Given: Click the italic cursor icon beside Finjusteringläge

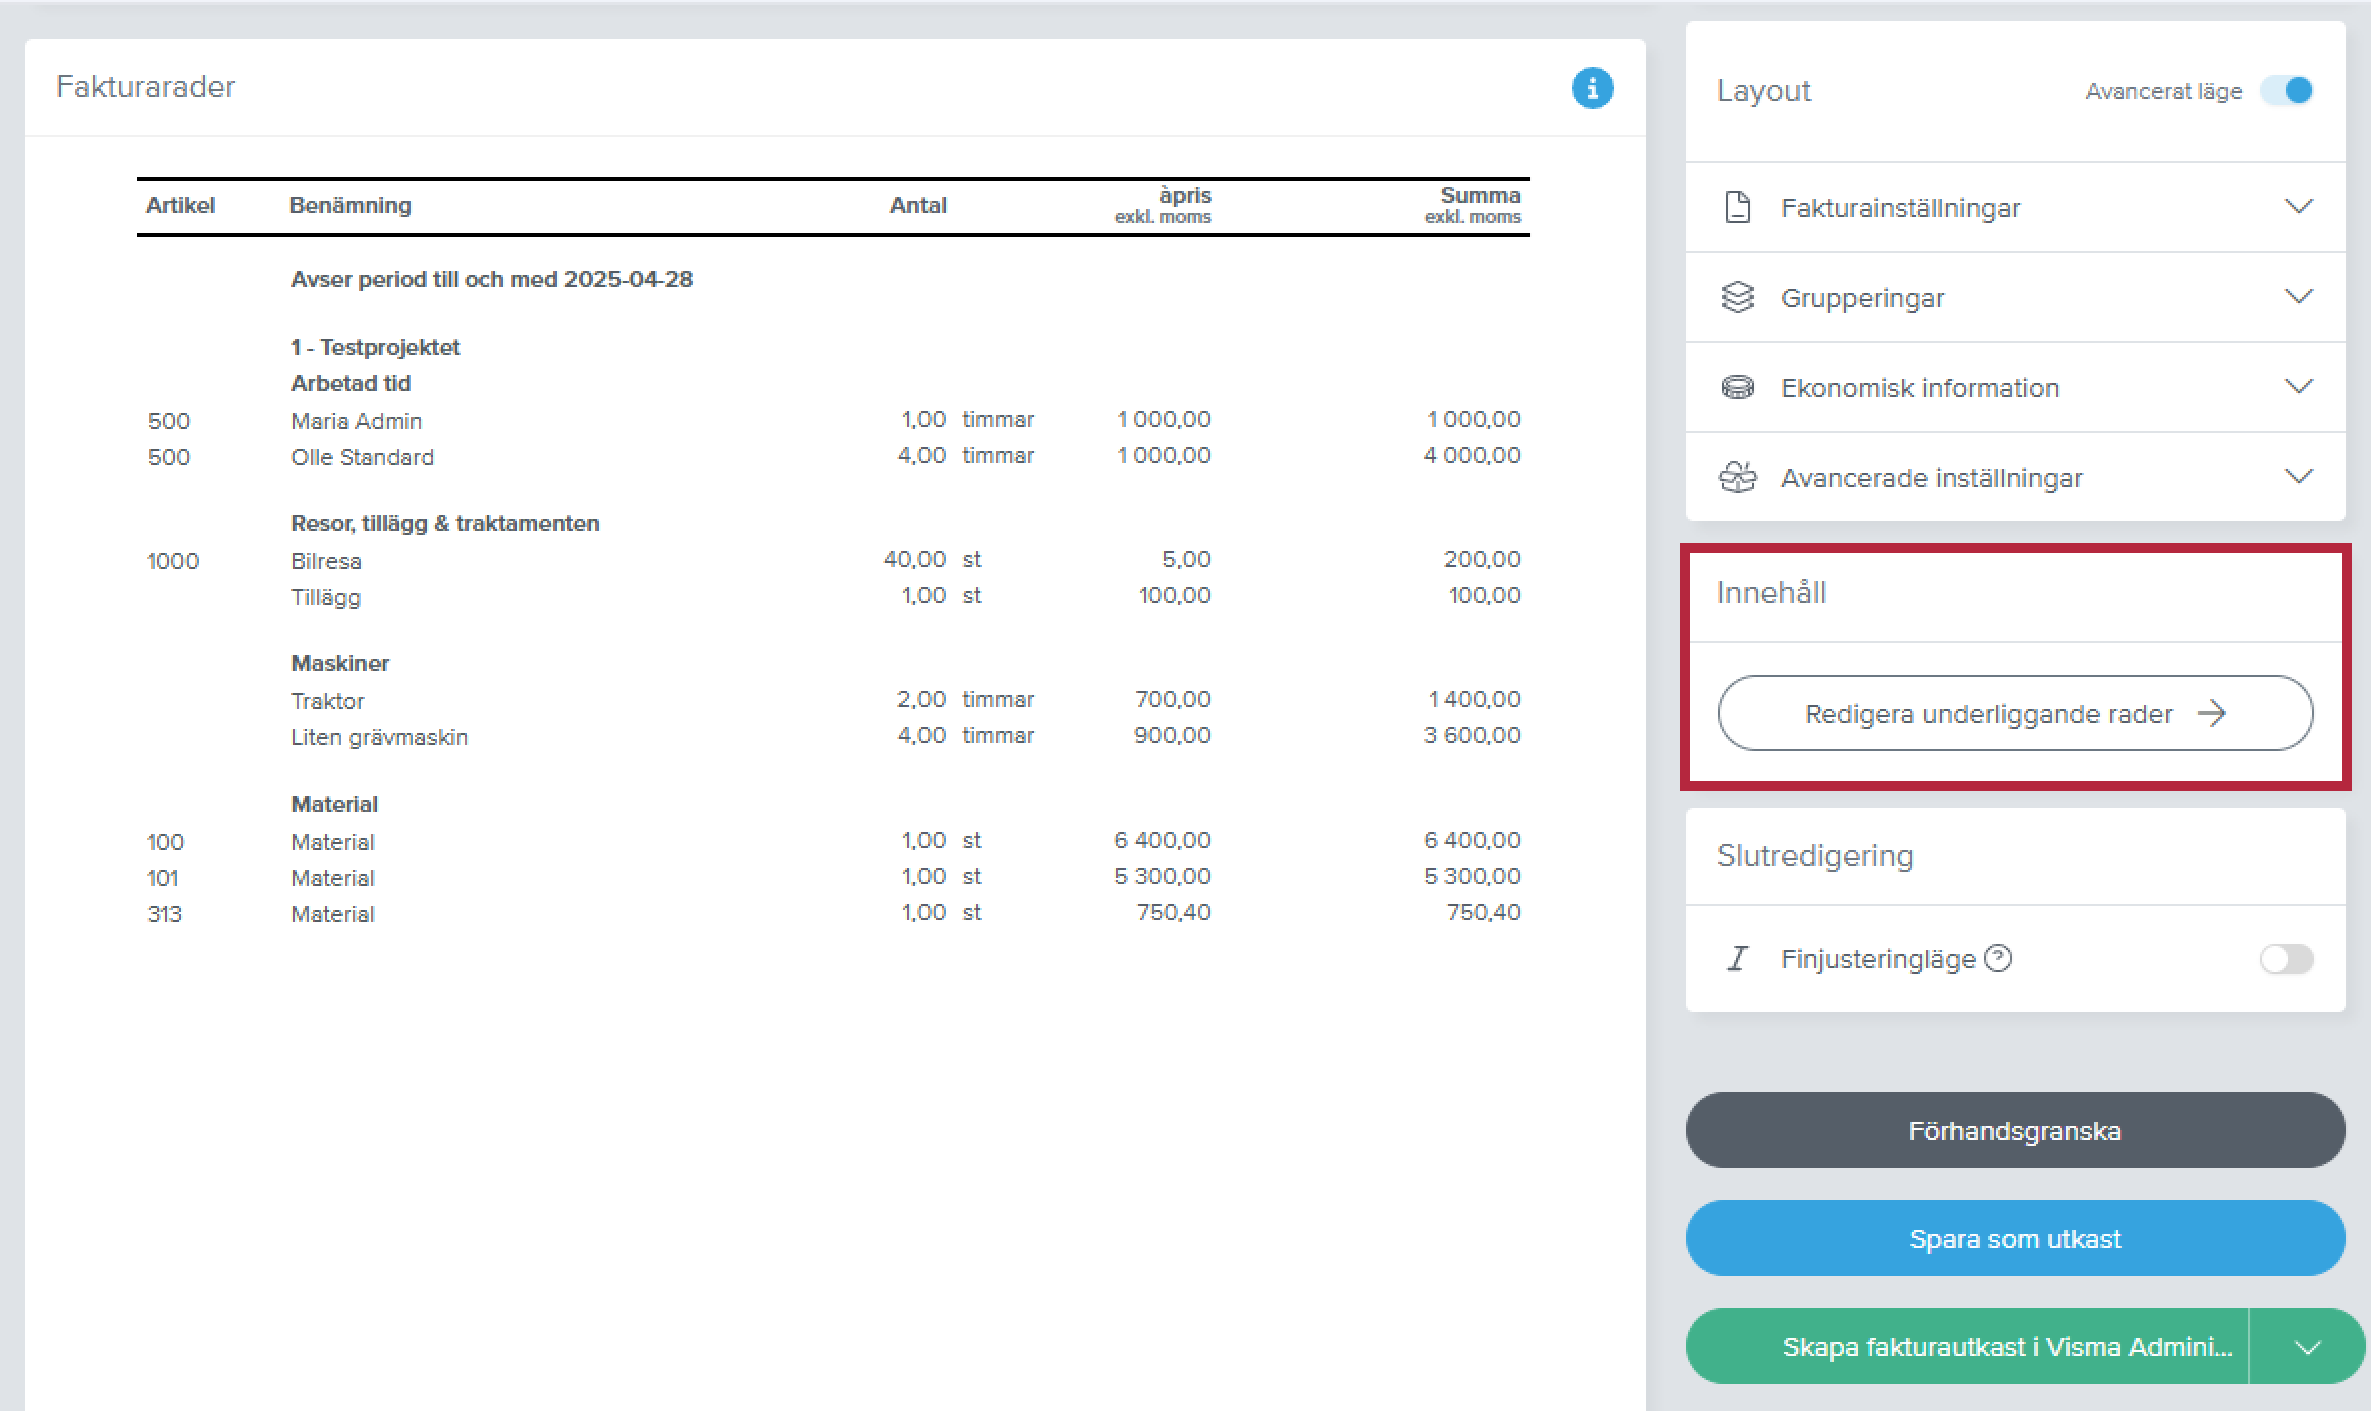Looking at the screenshot, I should (x=1738, y=958).
